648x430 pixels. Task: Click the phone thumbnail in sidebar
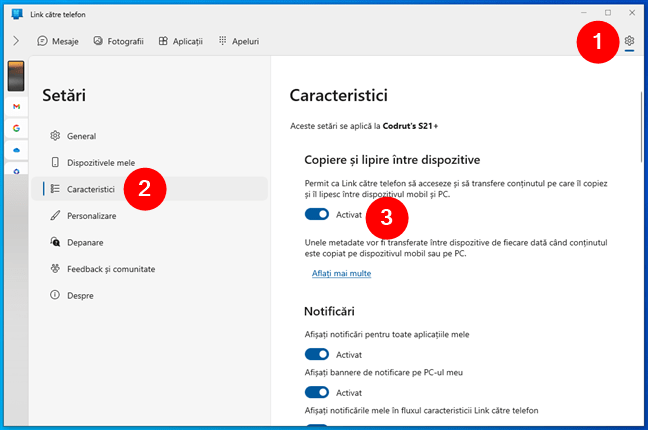point(16,76)
